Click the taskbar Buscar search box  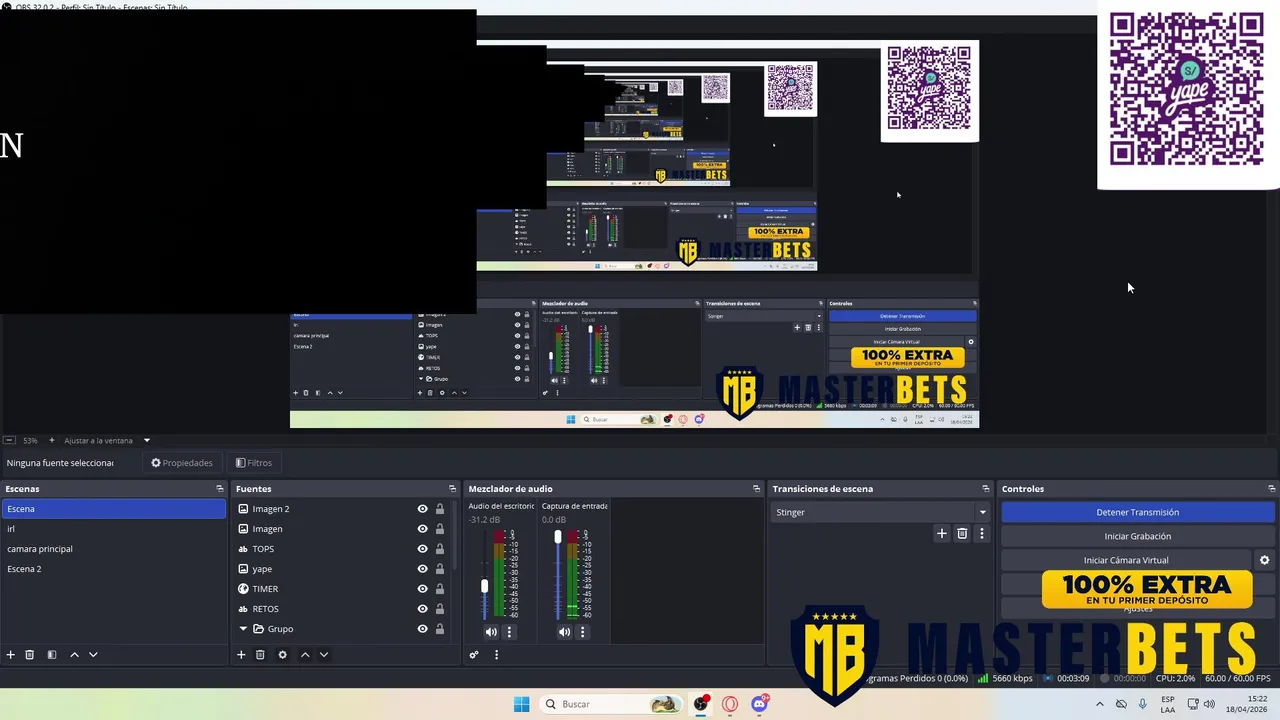point(612,704)
